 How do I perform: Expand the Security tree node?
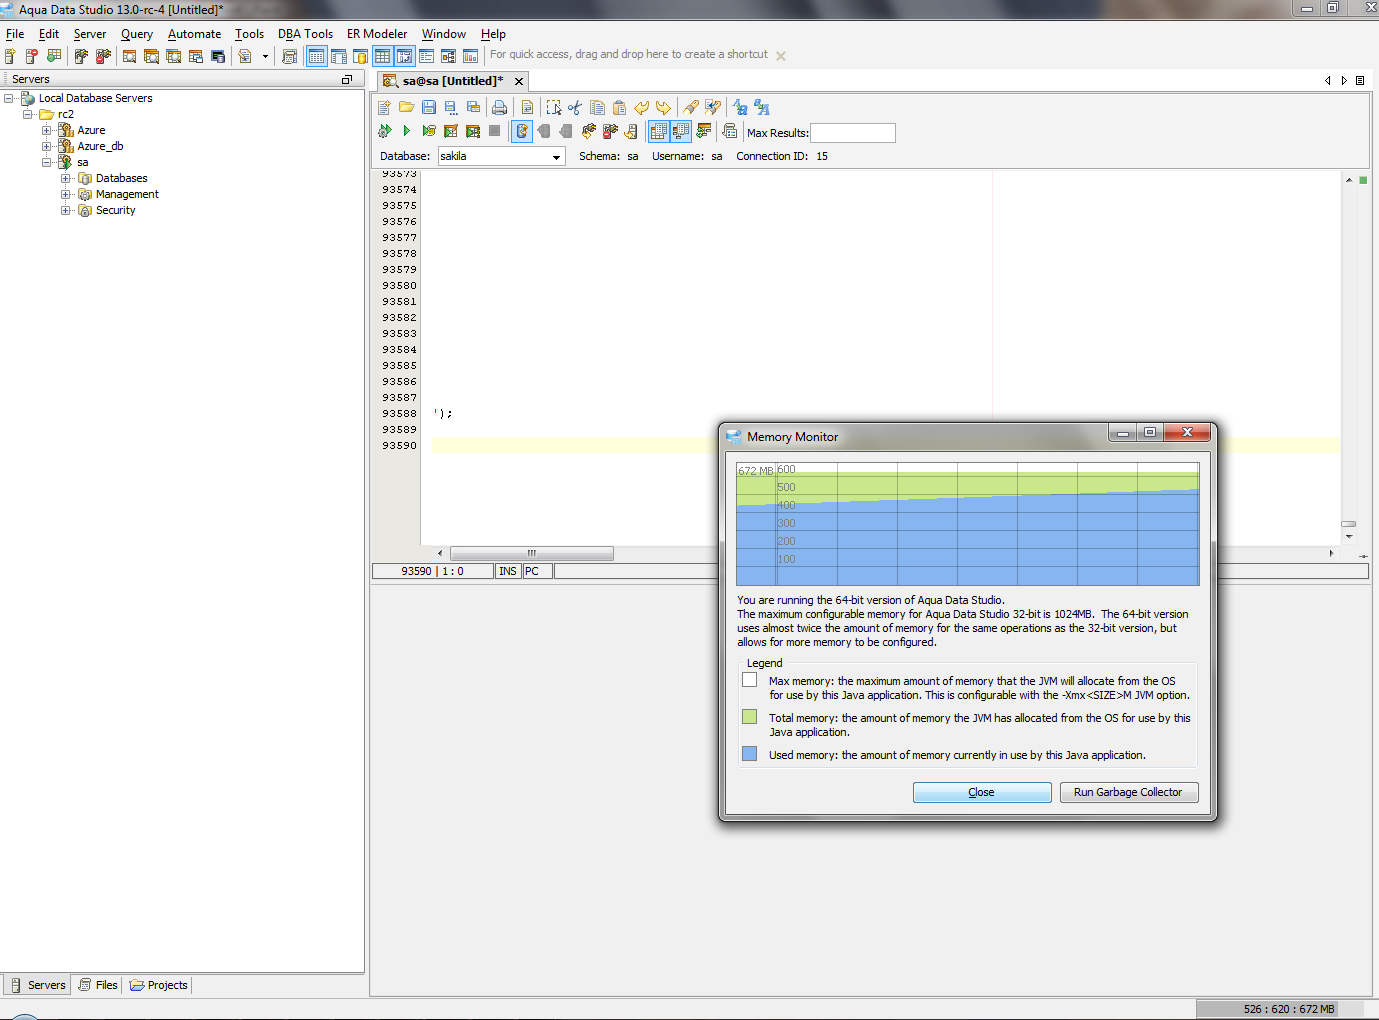coord(66,210)
